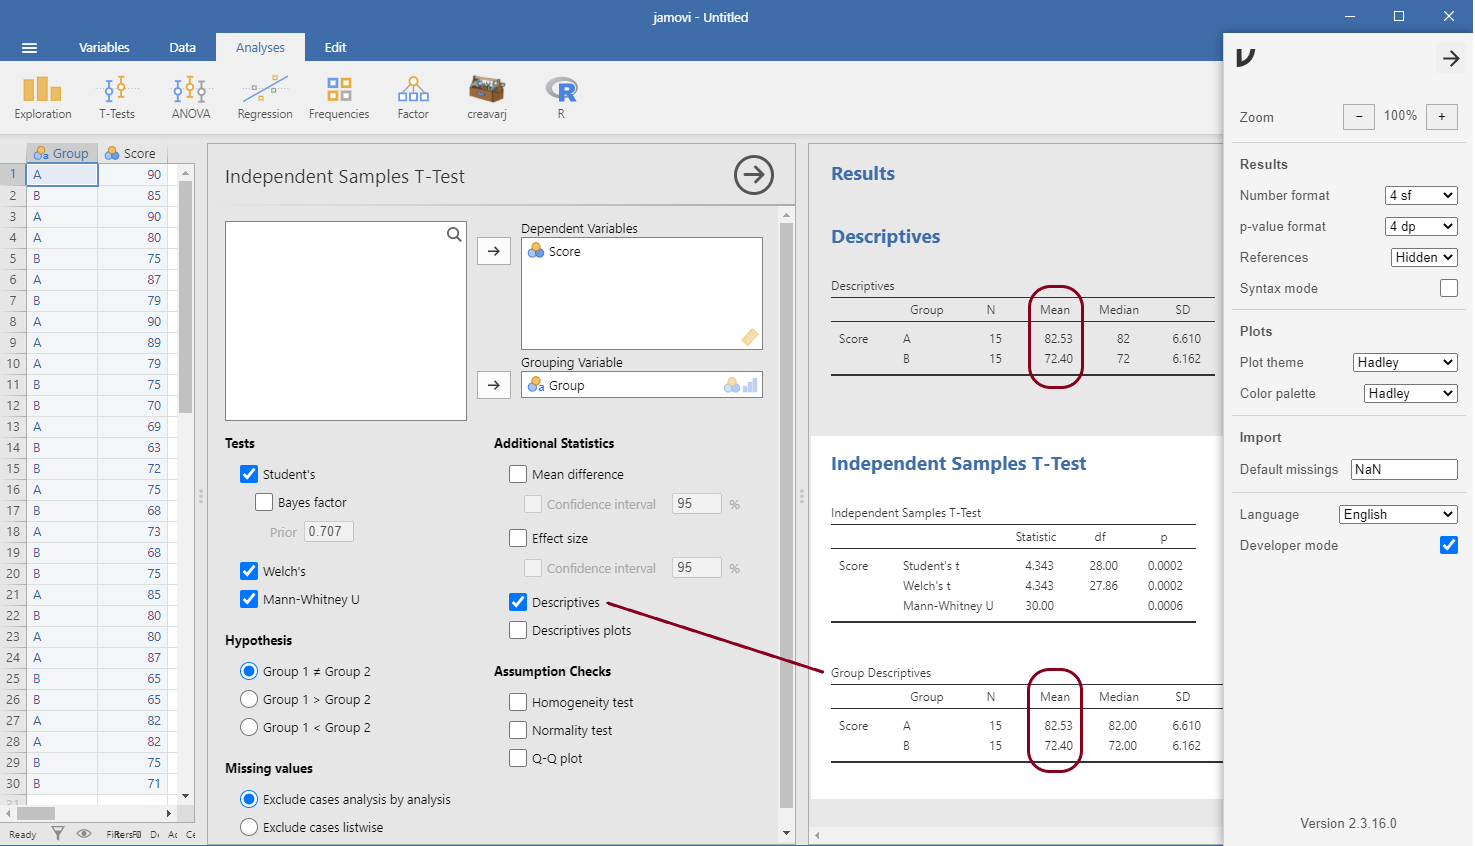Open the Factor analyses menu
Image resolution: width=1475 pixels, height=846 pixels.
413,98
